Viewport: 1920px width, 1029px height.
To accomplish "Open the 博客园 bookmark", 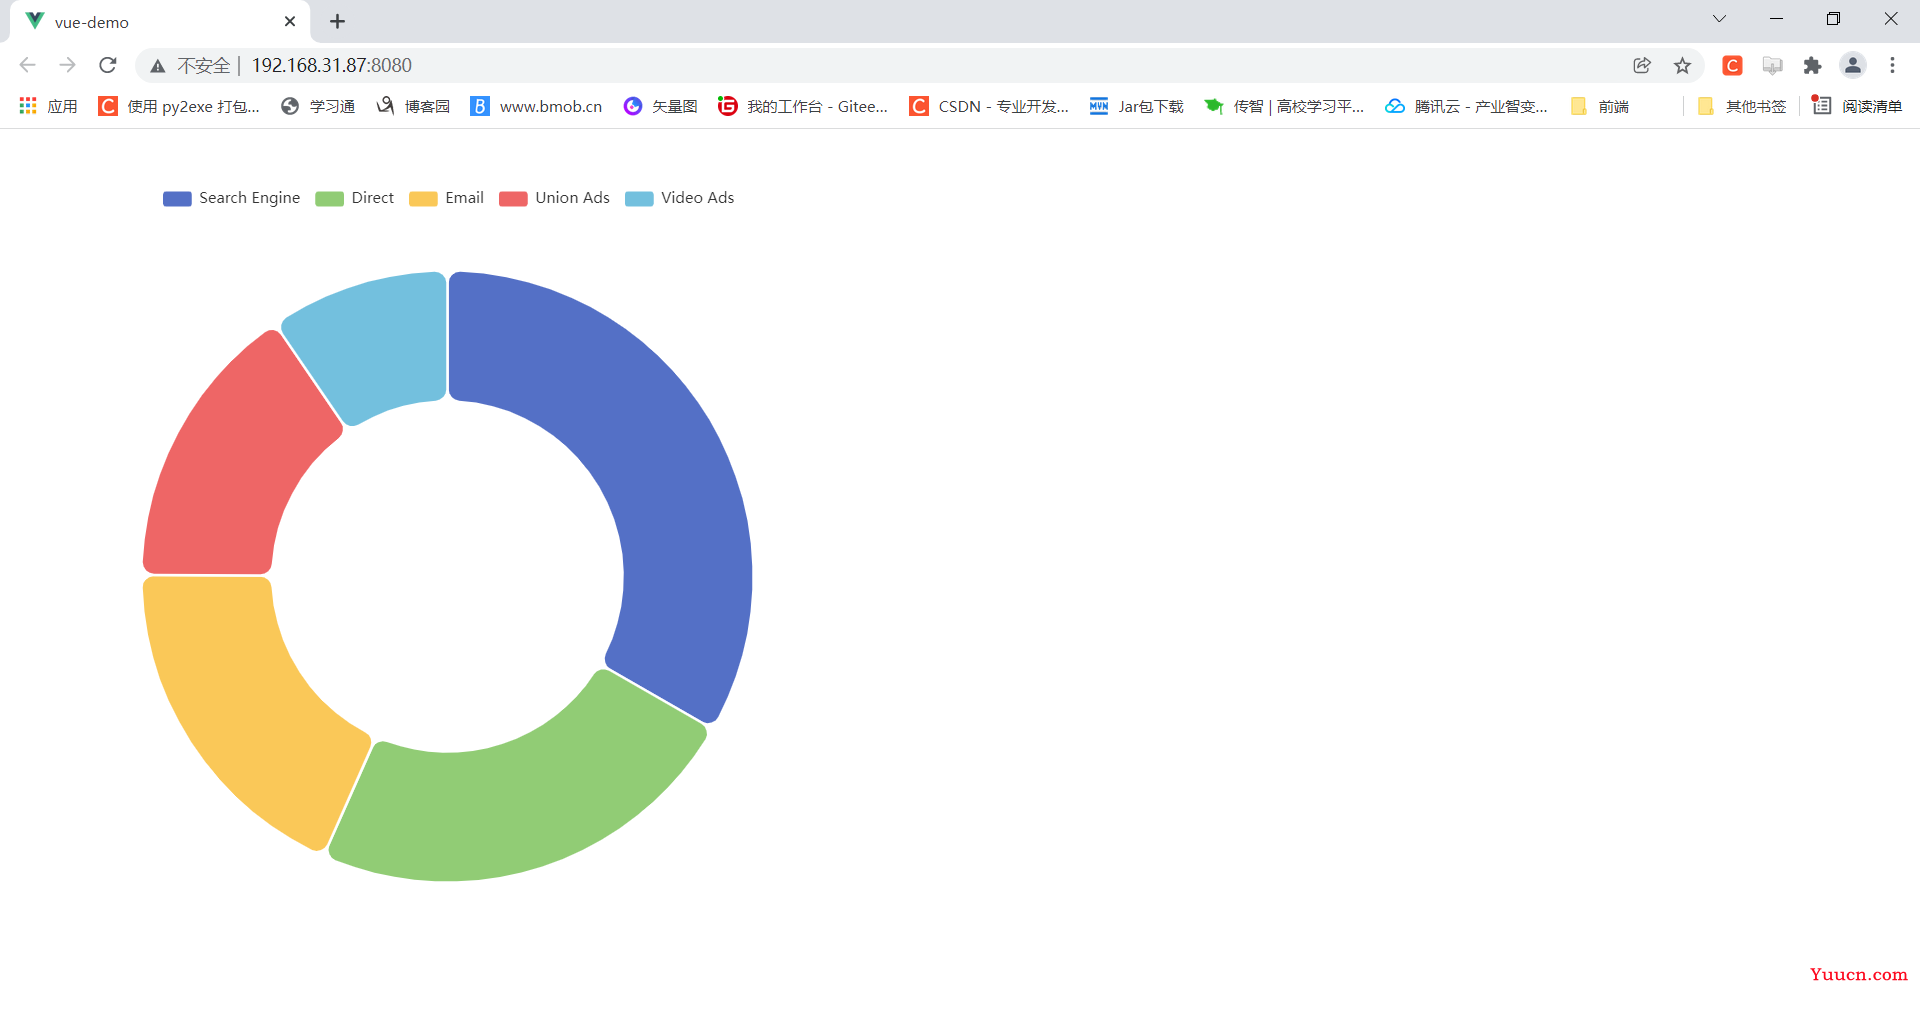I will [413, 106].
